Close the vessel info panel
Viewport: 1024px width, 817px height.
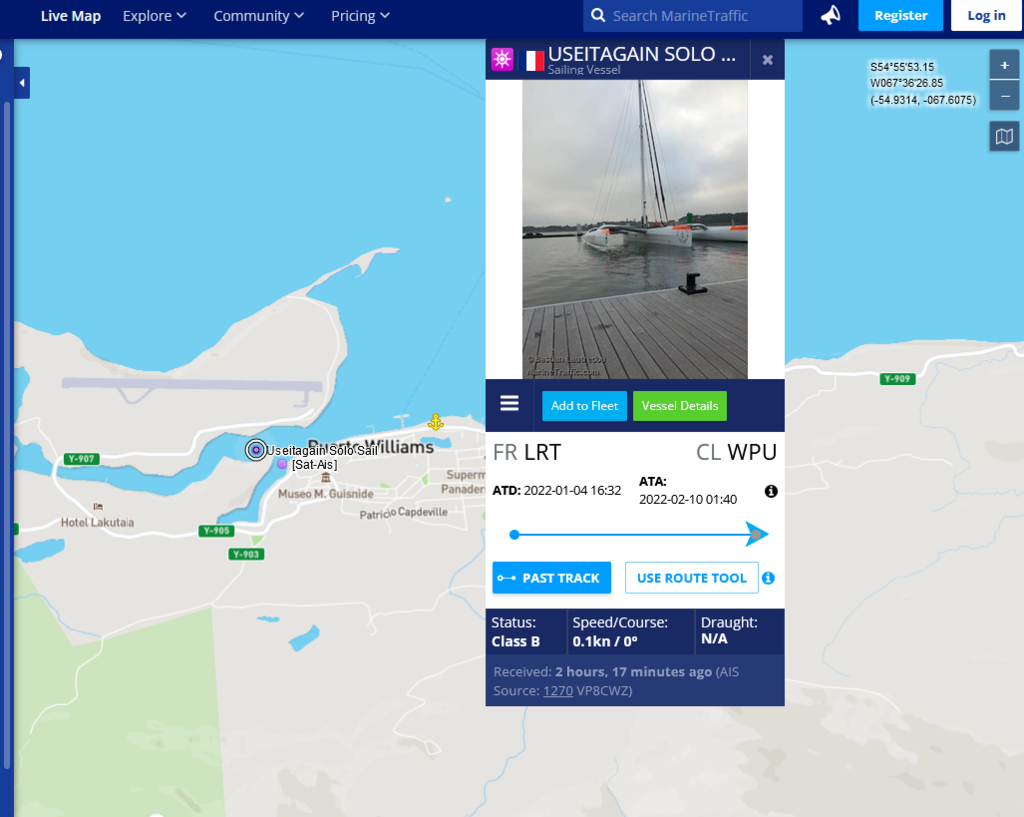[767, 59]
